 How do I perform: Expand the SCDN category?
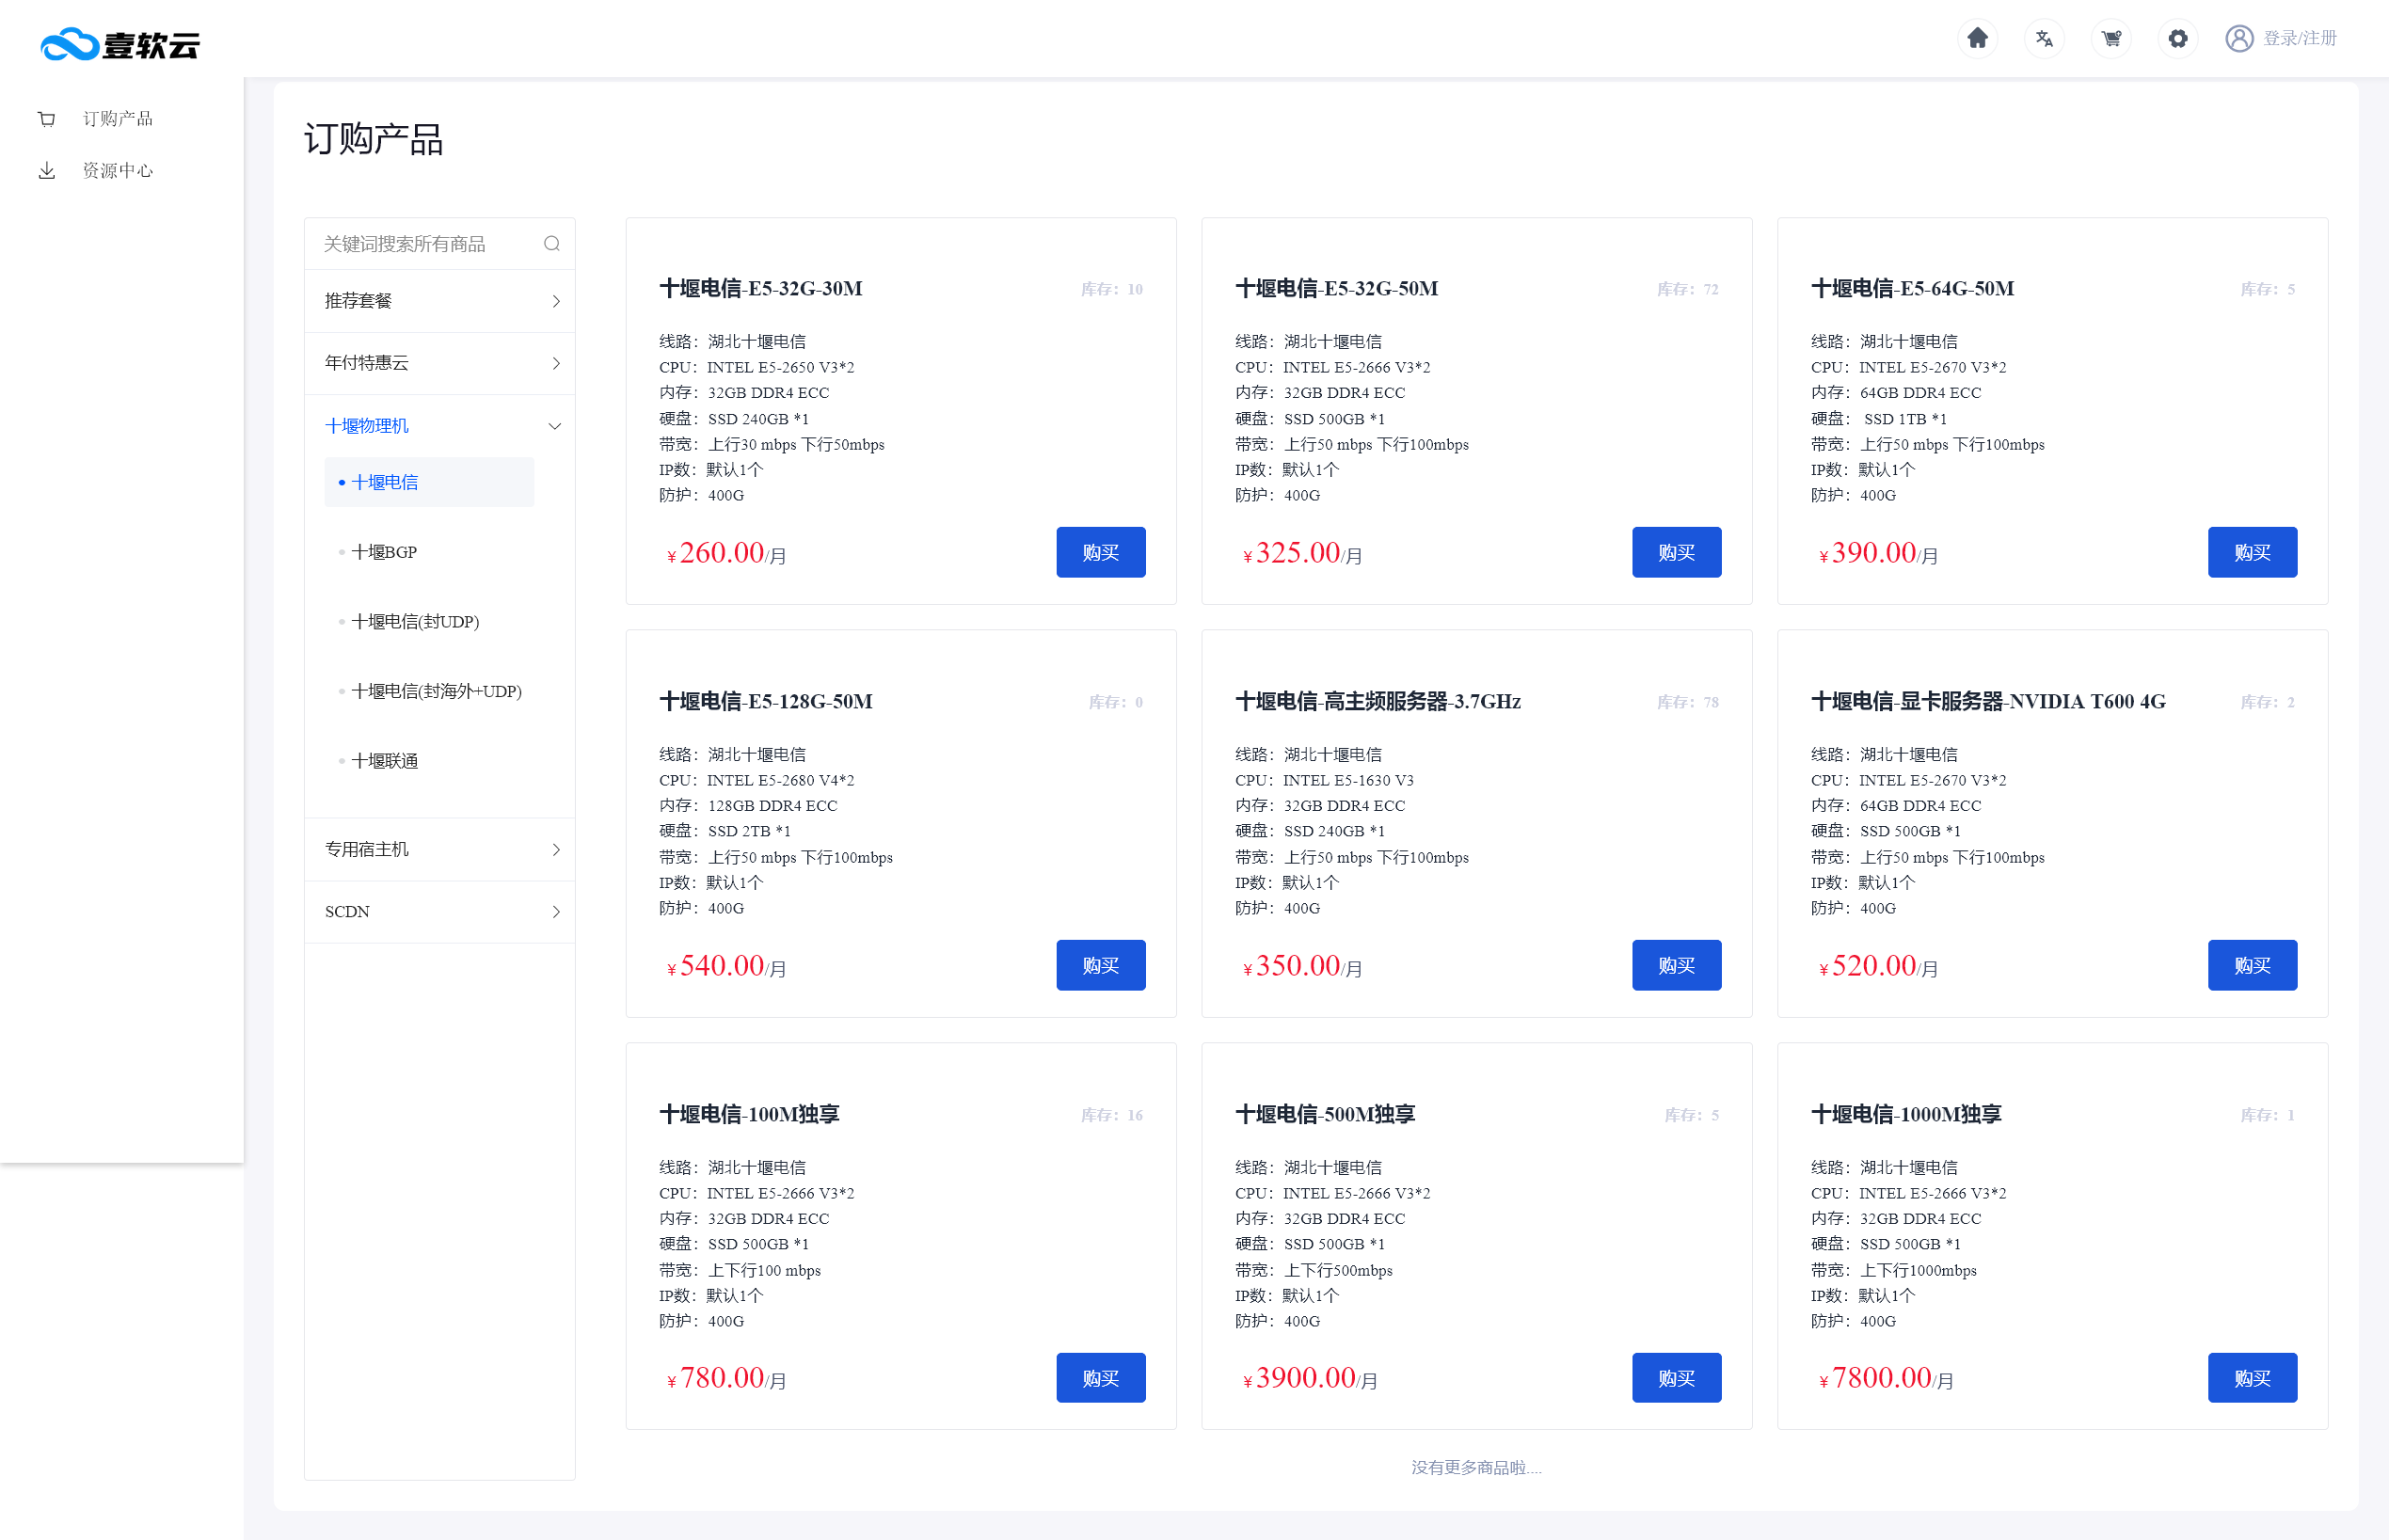[440, 911]
